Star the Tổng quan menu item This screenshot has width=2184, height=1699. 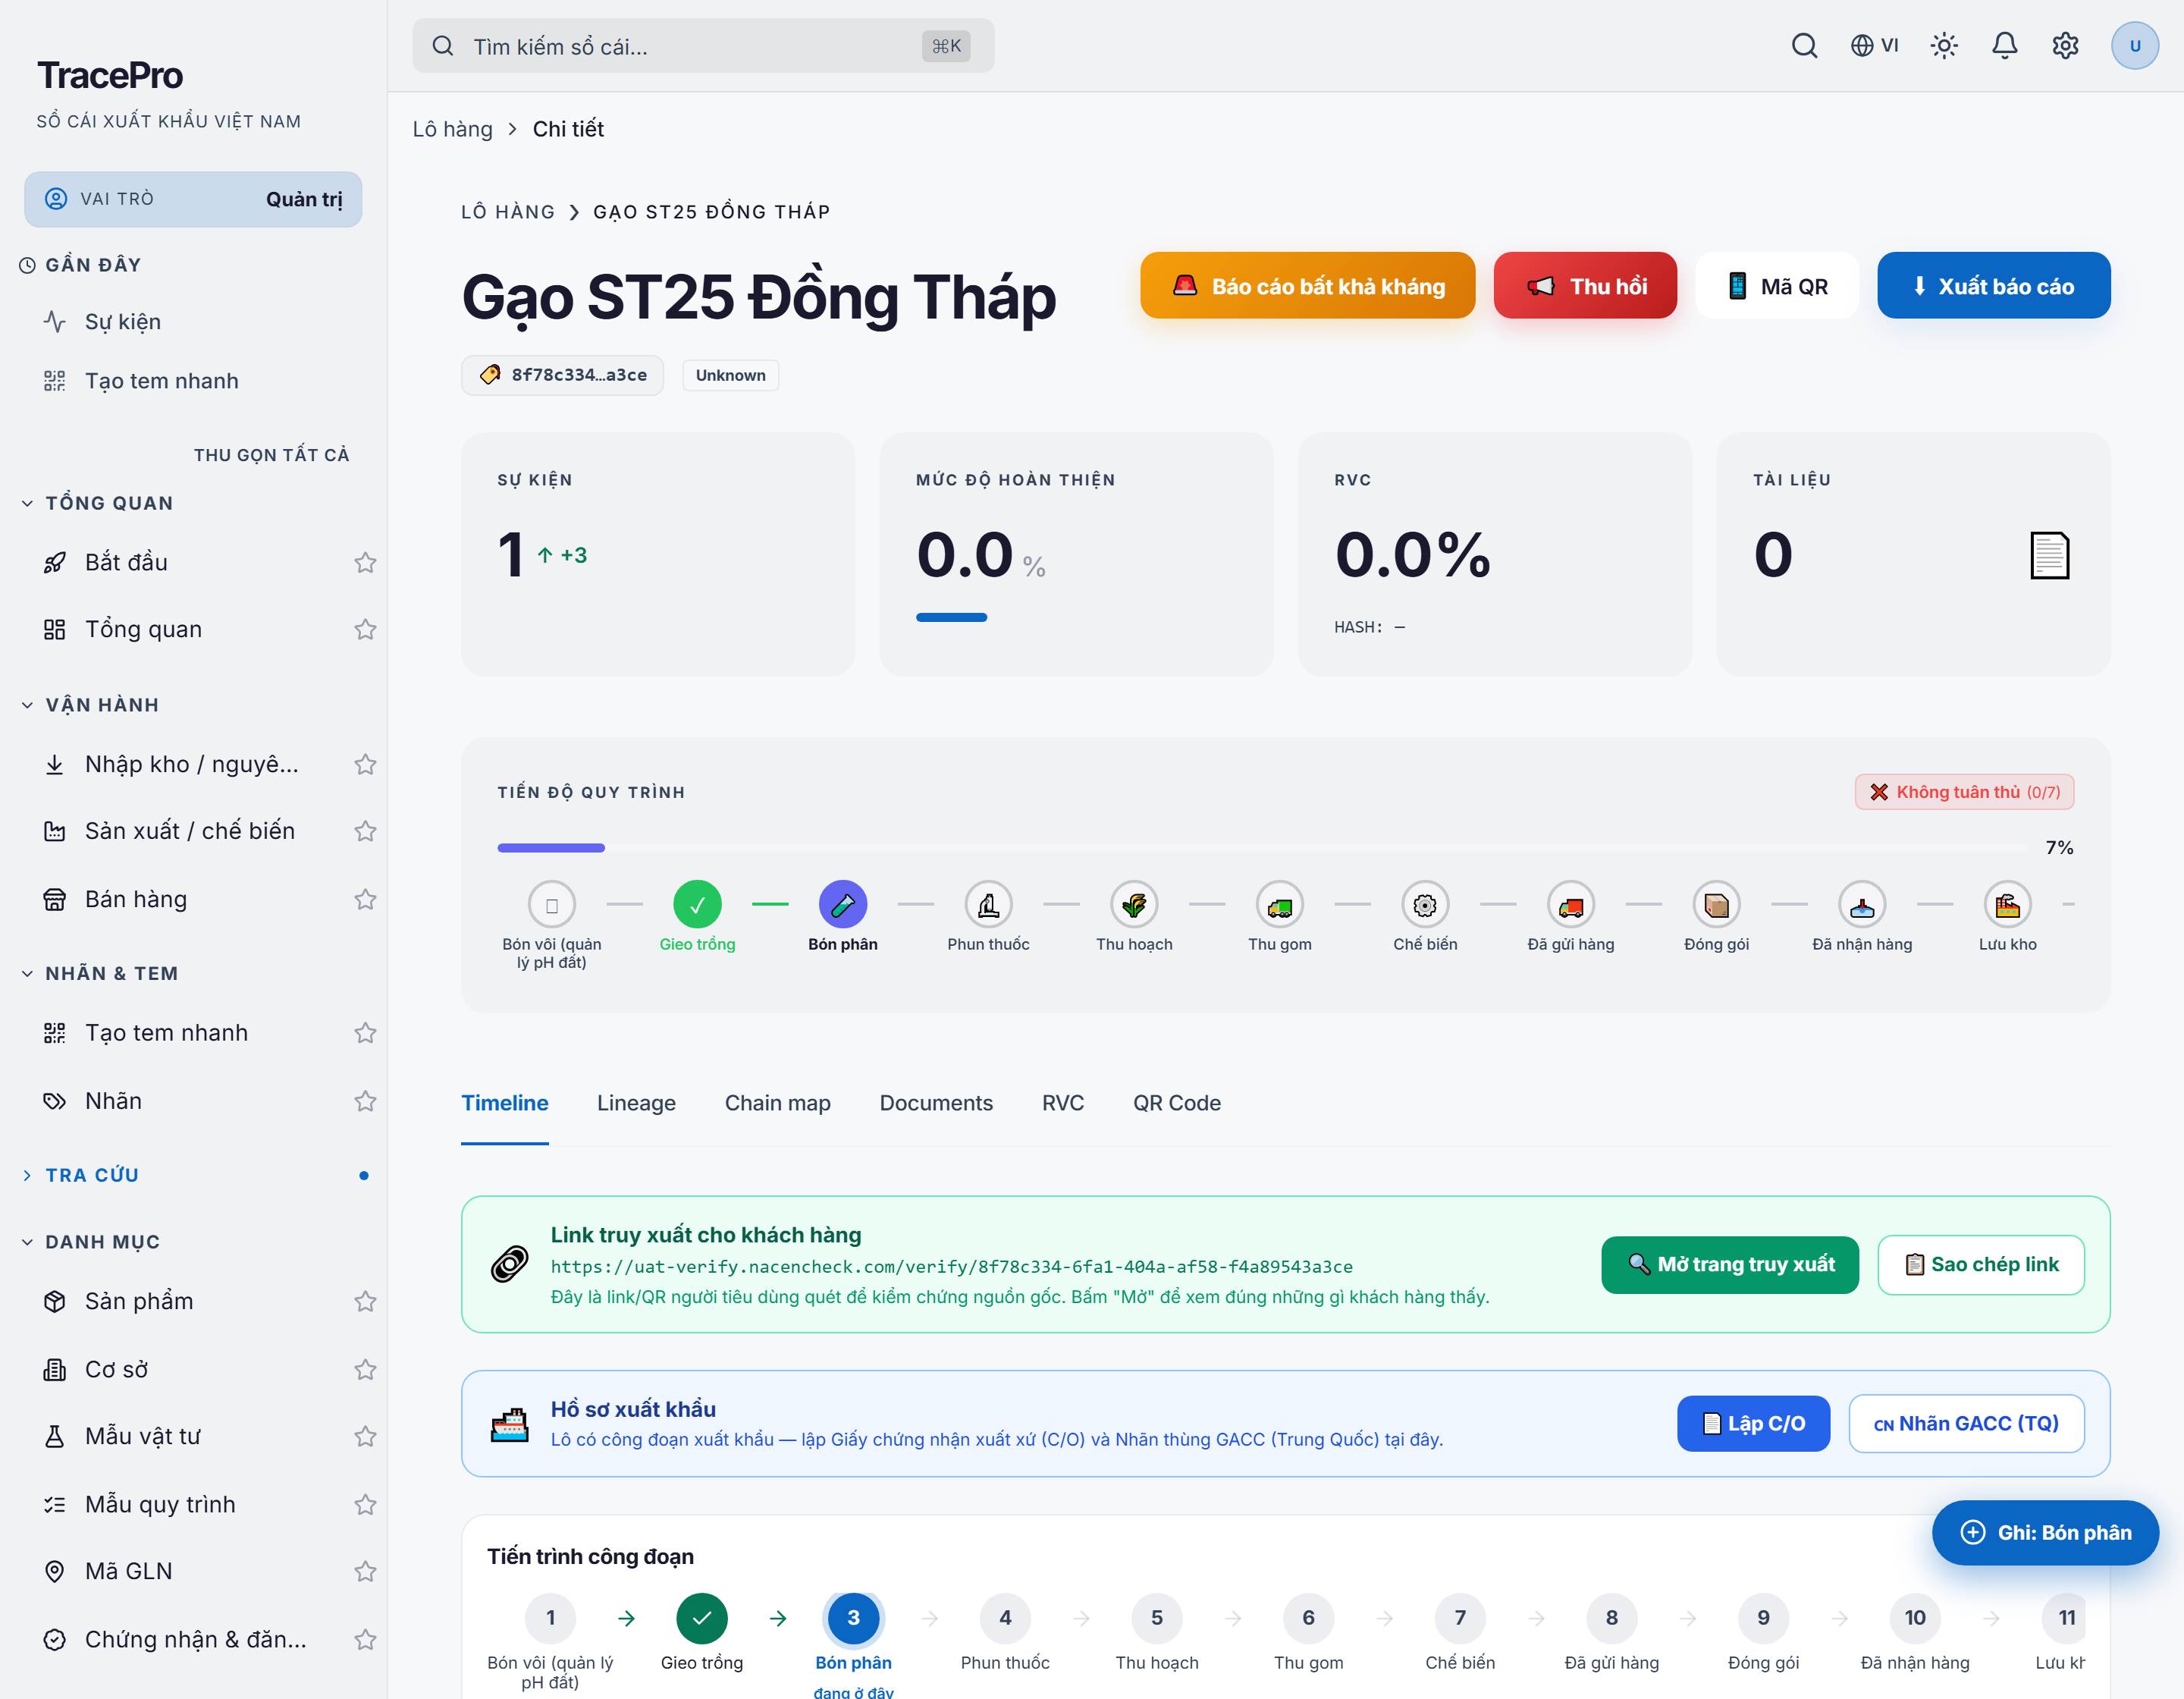(365, 629)
